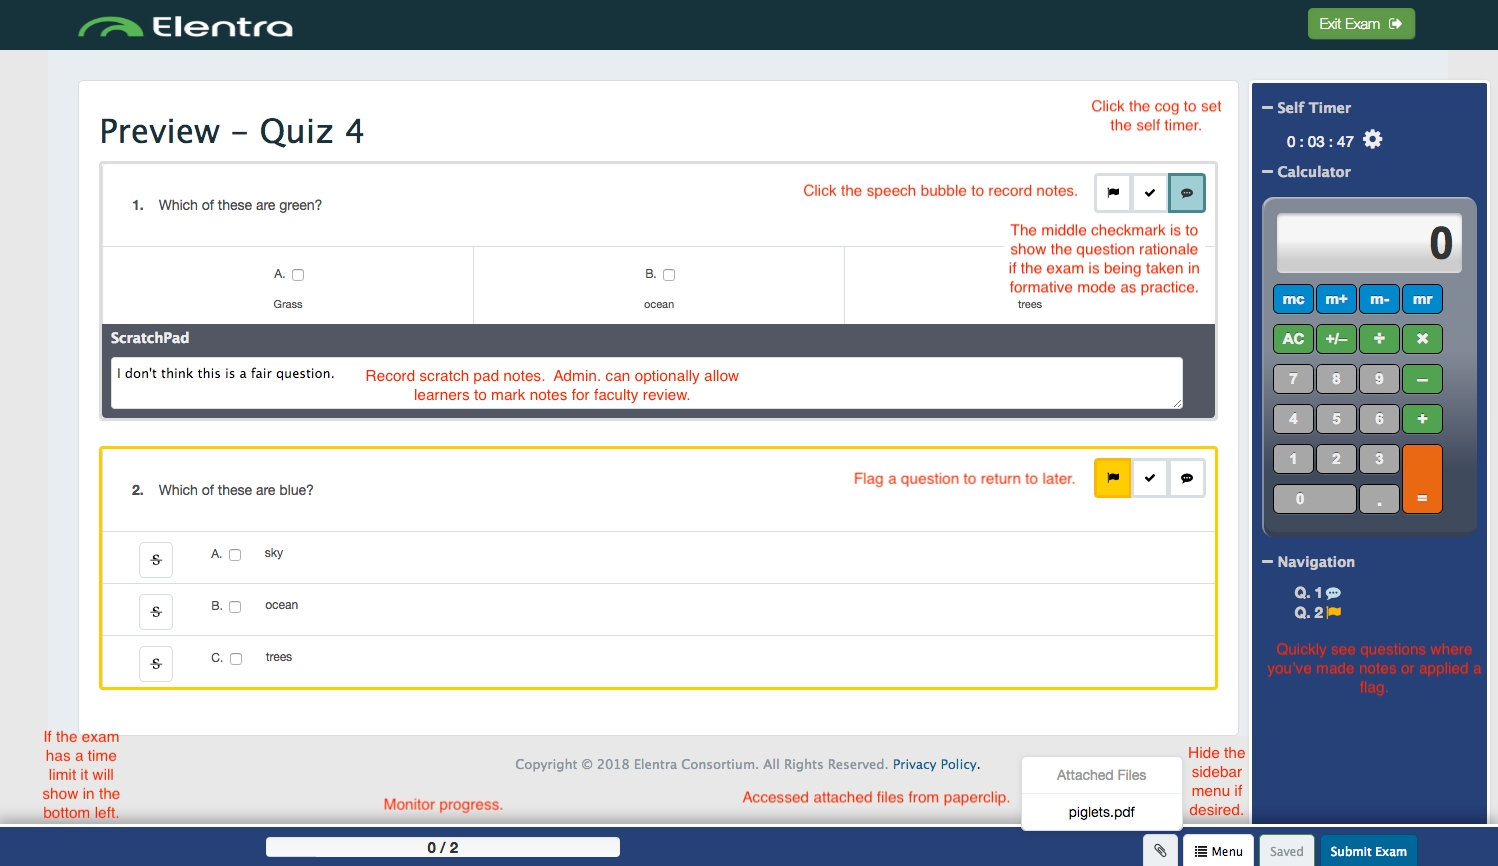Select checkbox A sky in question 2

[235, 555]
